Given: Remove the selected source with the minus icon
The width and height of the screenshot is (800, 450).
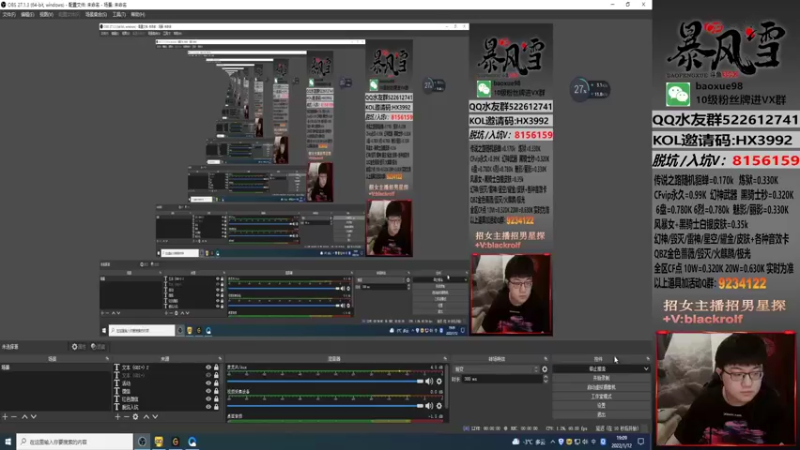Looking at the screenshot, I should coord(127,417).
